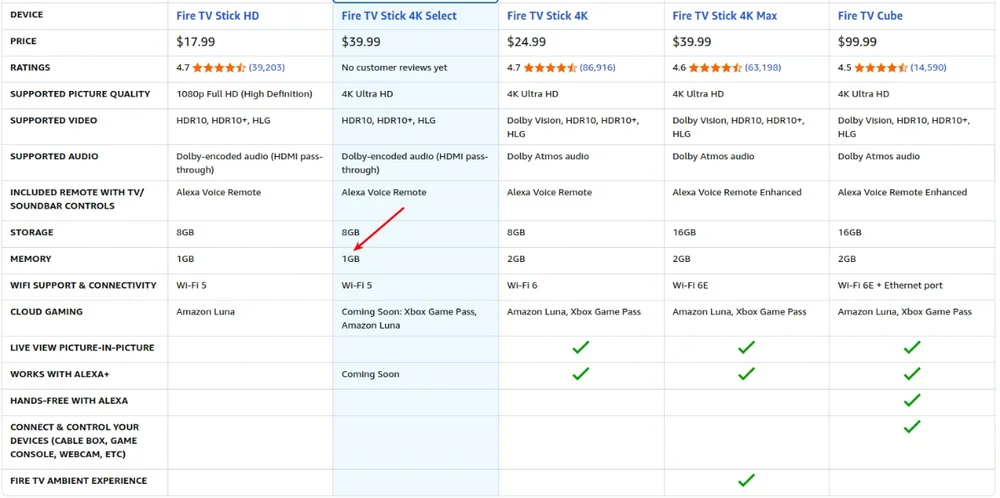Image resolution: width=1000 pixels, height=498 pixels.
Task: Click the 'Dolby Atmos audio' cell of Fire TV Cube
Action: coord(879,156)
